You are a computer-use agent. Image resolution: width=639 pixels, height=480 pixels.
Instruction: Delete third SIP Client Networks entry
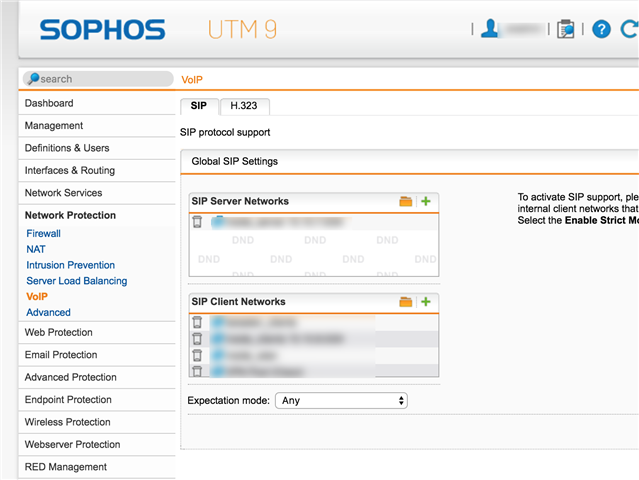(197, 355)
